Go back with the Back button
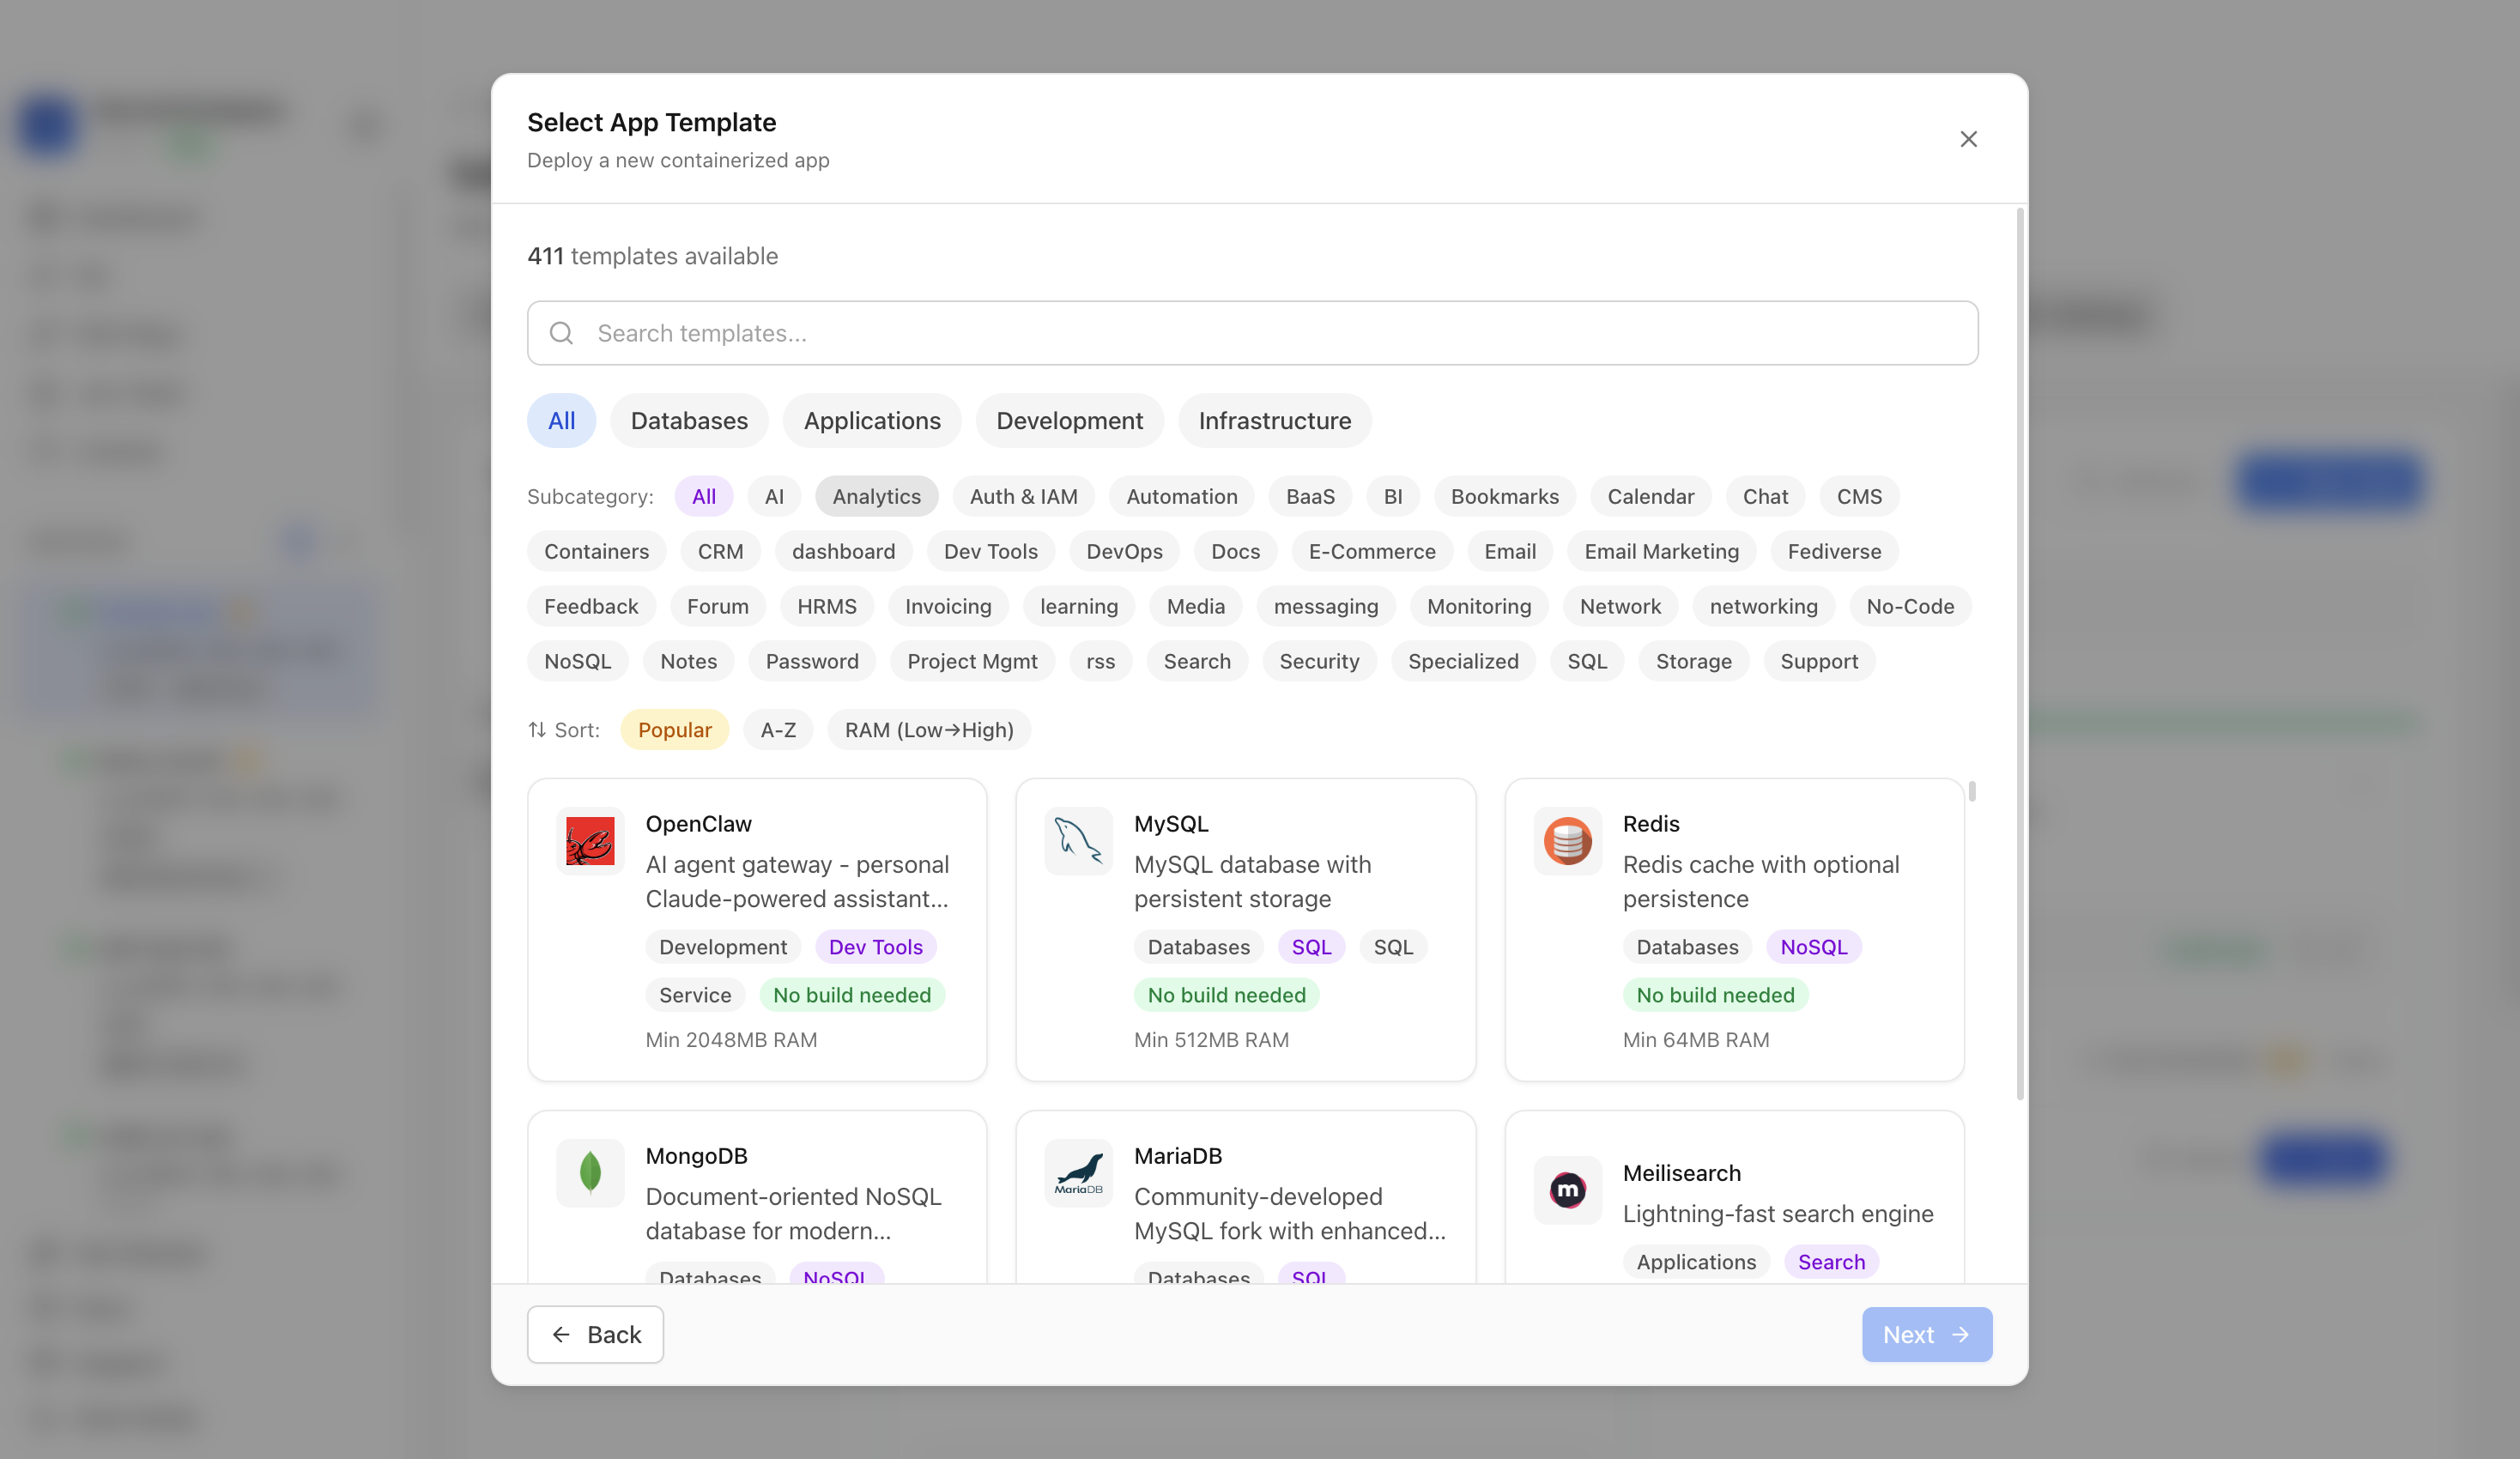 tap(595, 1334)
